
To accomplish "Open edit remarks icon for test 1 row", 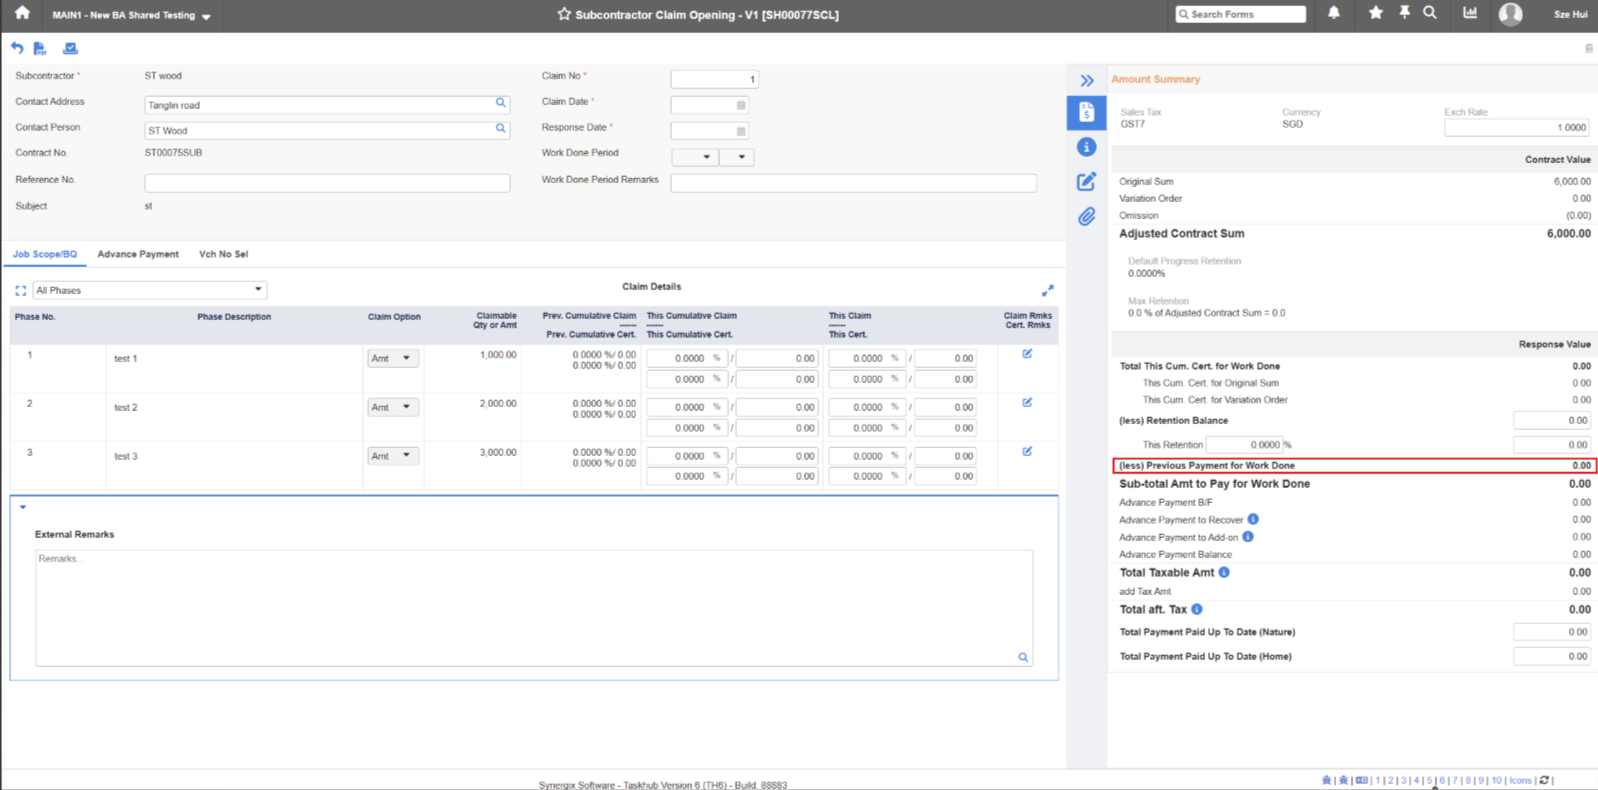I will coord(1027,354).
